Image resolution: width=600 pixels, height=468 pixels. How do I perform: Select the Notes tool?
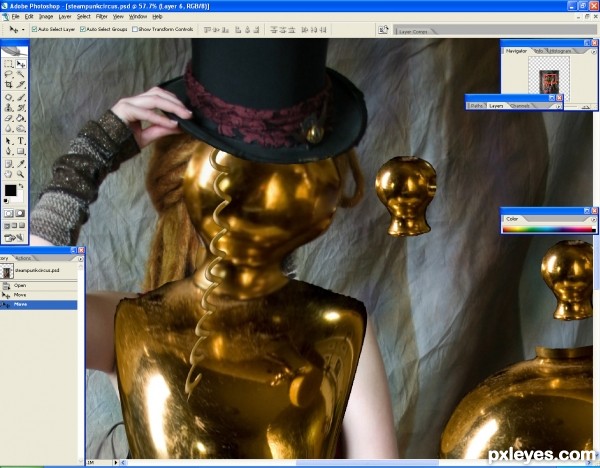pyautogui.click(x=9, y=164)
